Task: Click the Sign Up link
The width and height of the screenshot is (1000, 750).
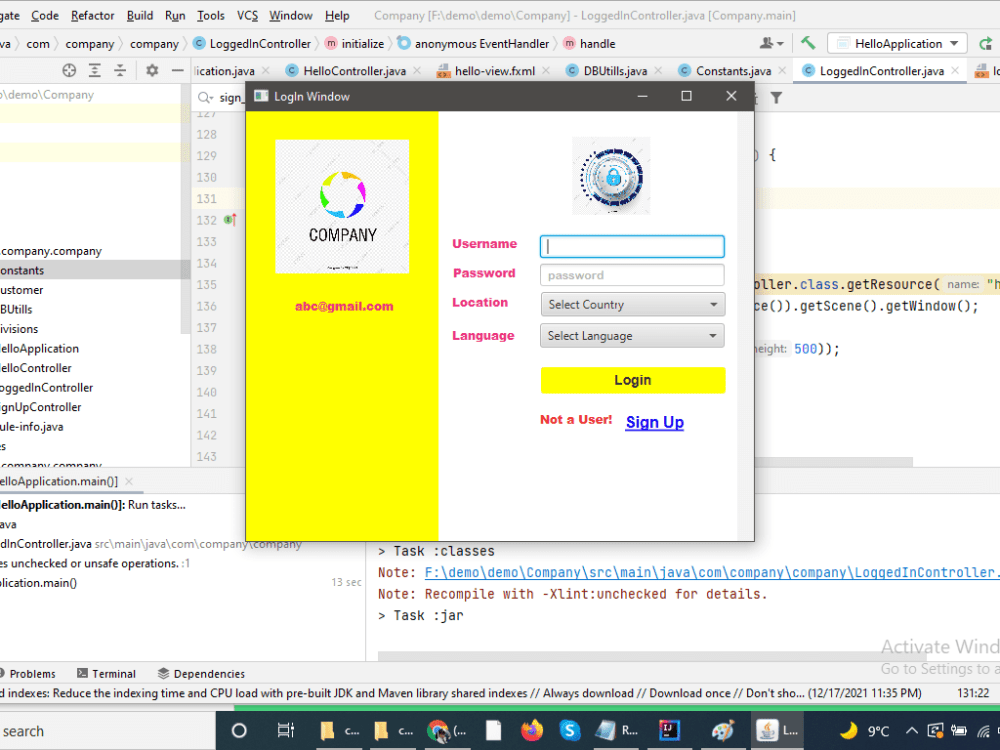Action: 654,422
